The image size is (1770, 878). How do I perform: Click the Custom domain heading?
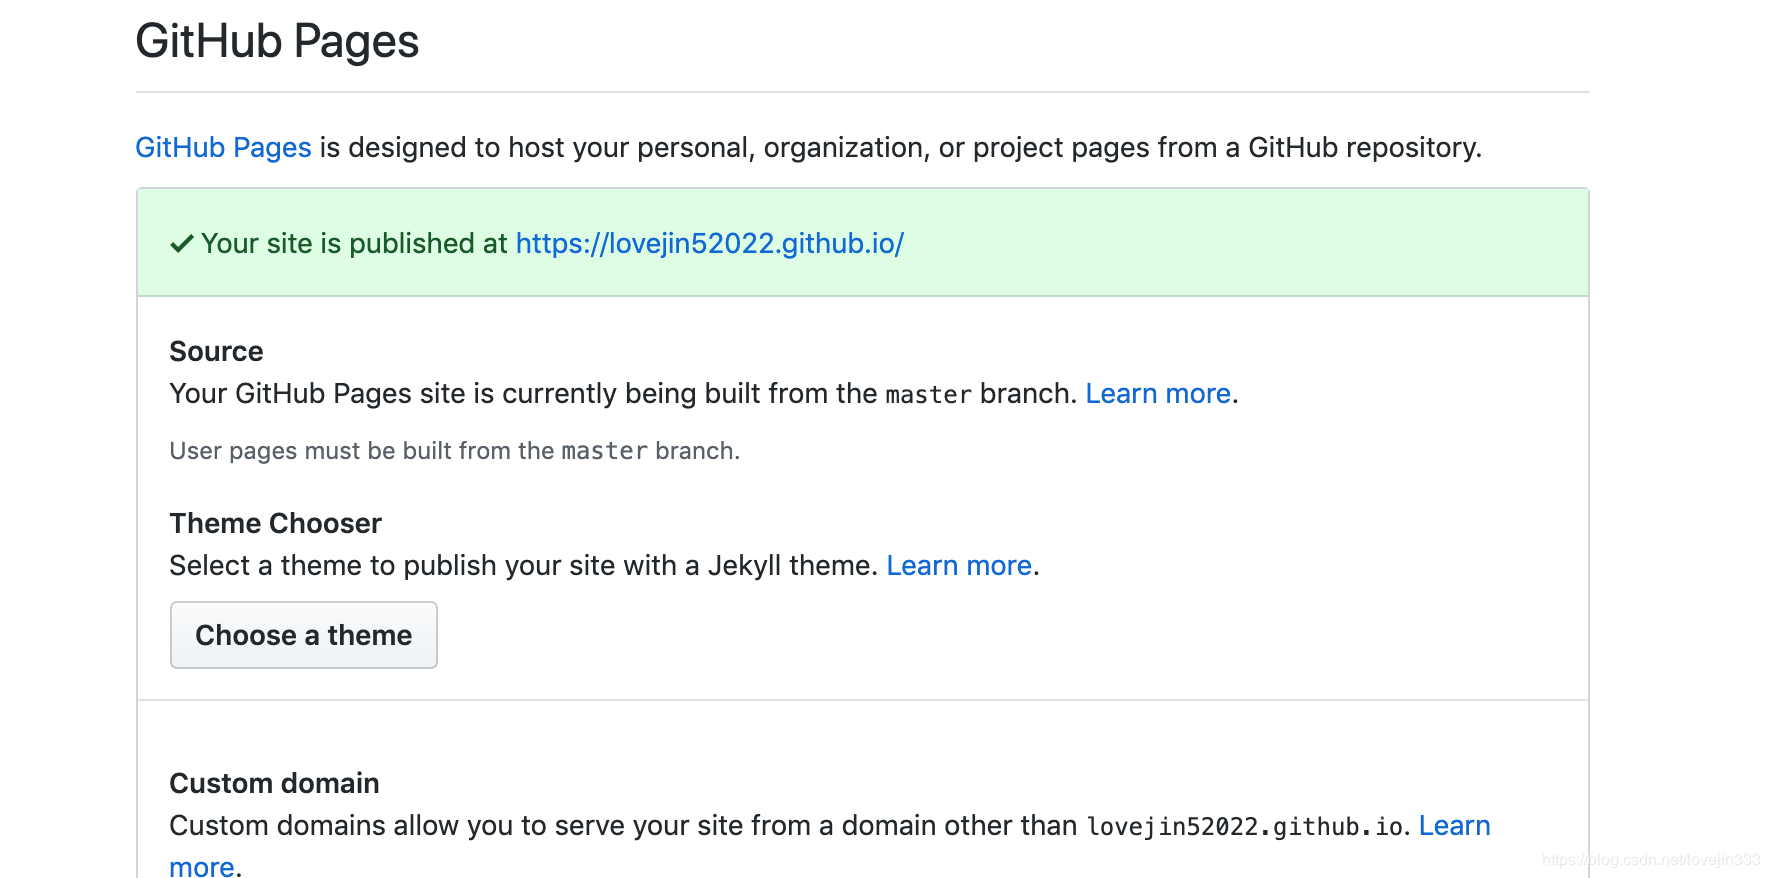click(274, 784)
